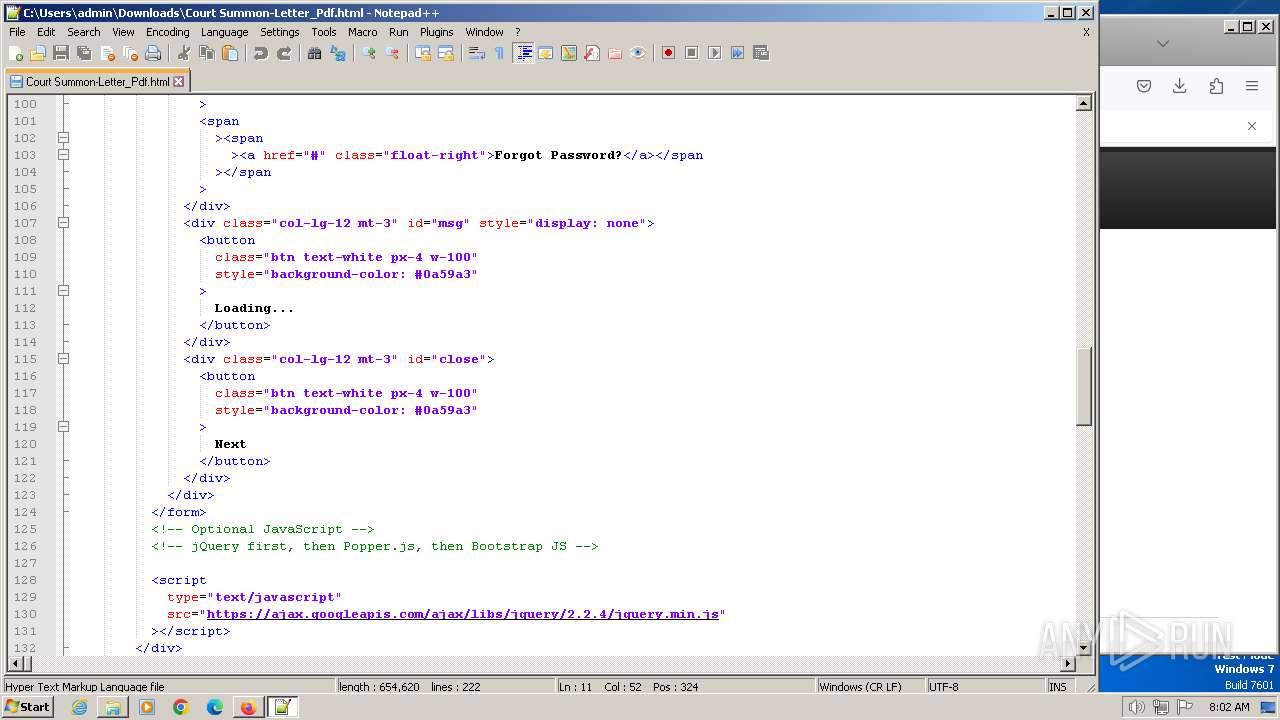1280x720 pixels.
Task: Open the User Defined Language icon
Action: [545, 53]
